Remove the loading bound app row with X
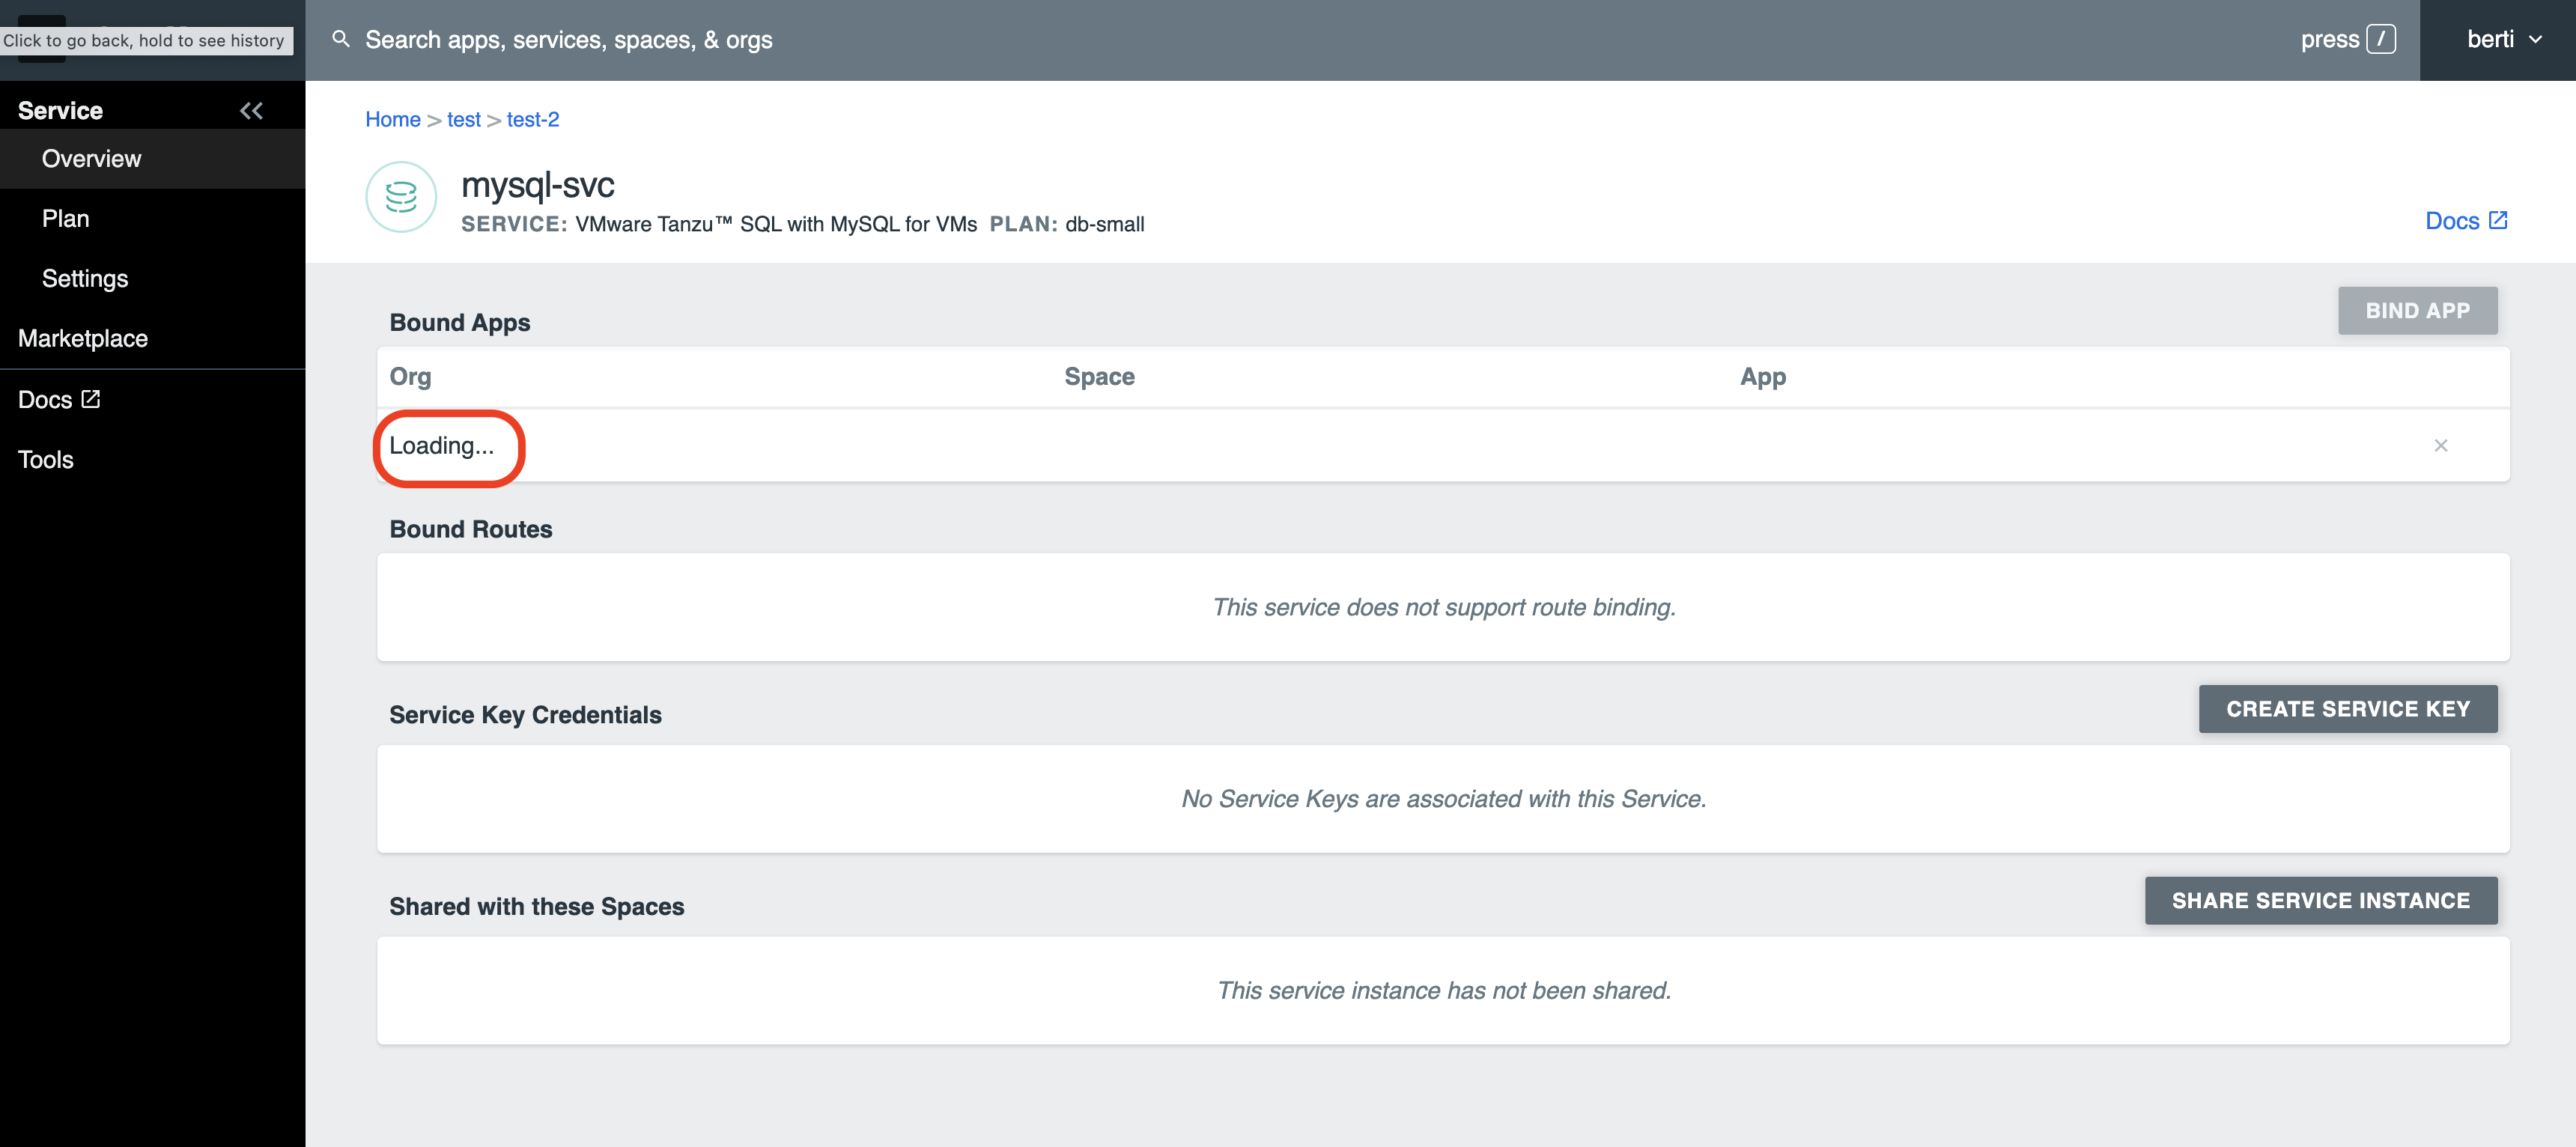Image resolution: width=2576 pixels, height=1147 pixels. click(x=2440, y=446)
